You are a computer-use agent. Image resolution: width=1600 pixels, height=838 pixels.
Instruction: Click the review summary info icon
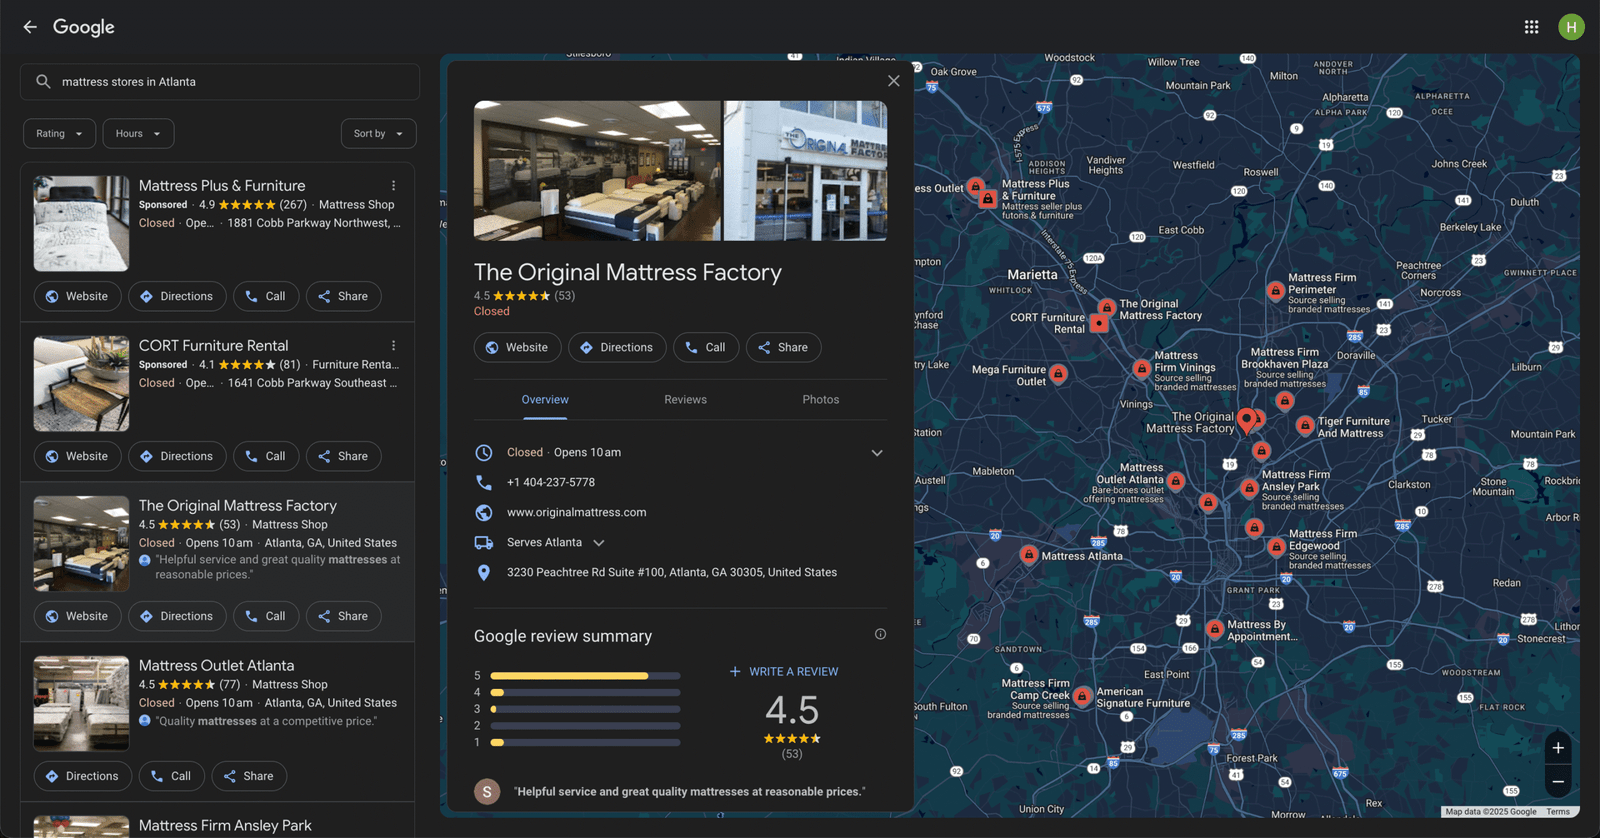click(x=880, y=634)
